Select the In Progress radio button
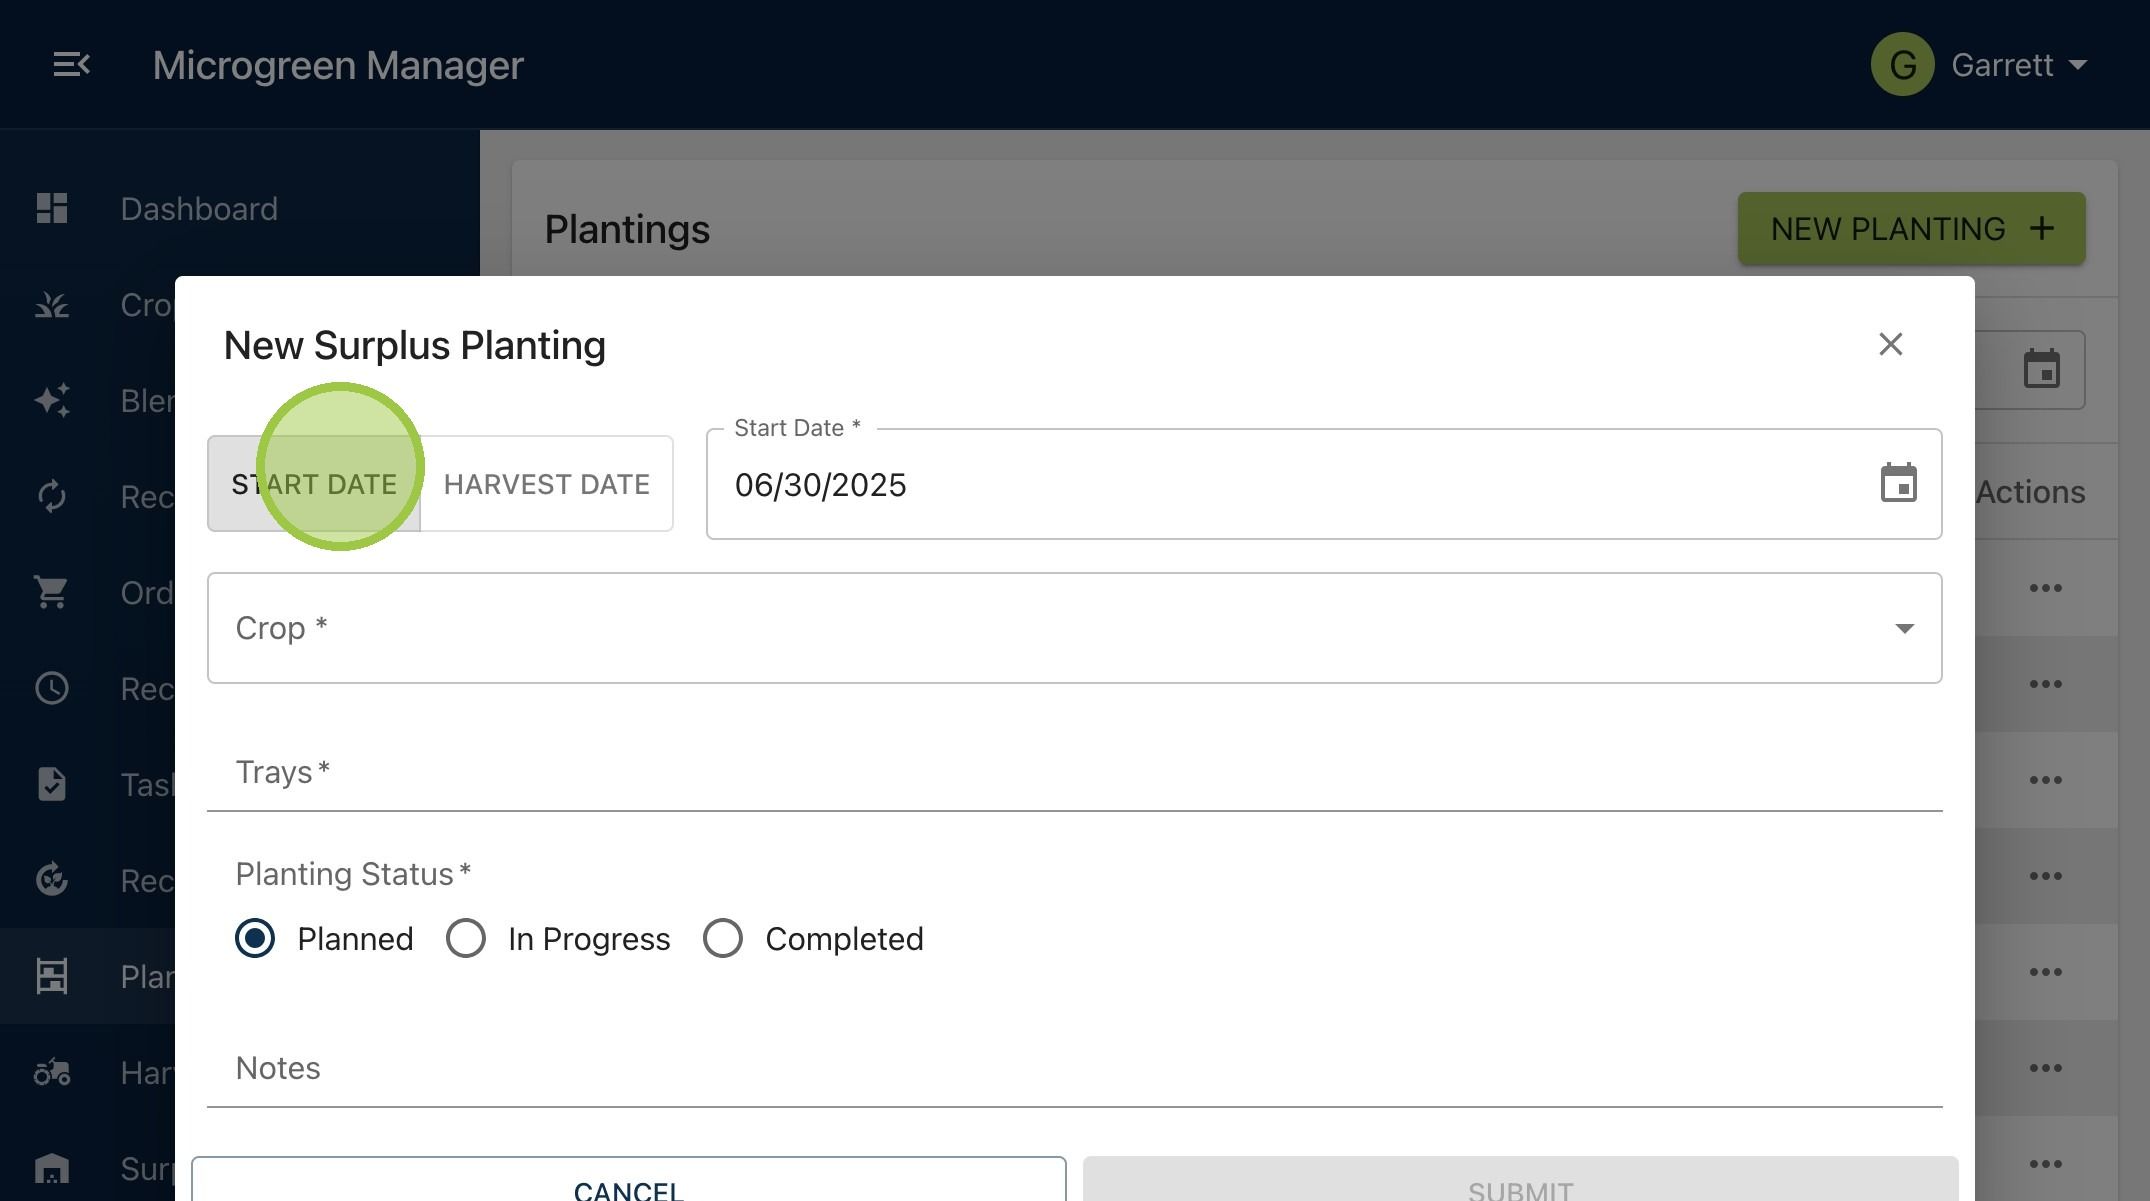This screenshot has width=2150, height=1201. [466, 938]
